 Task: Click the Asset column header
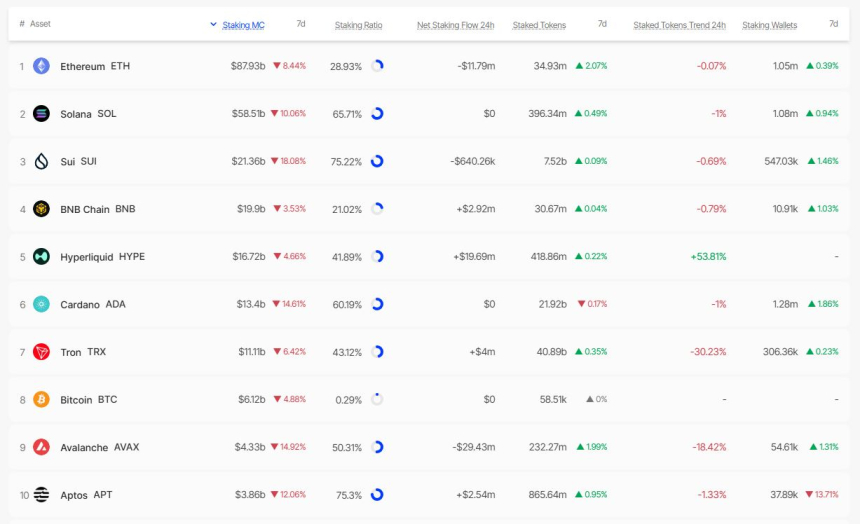pos(40,24)
